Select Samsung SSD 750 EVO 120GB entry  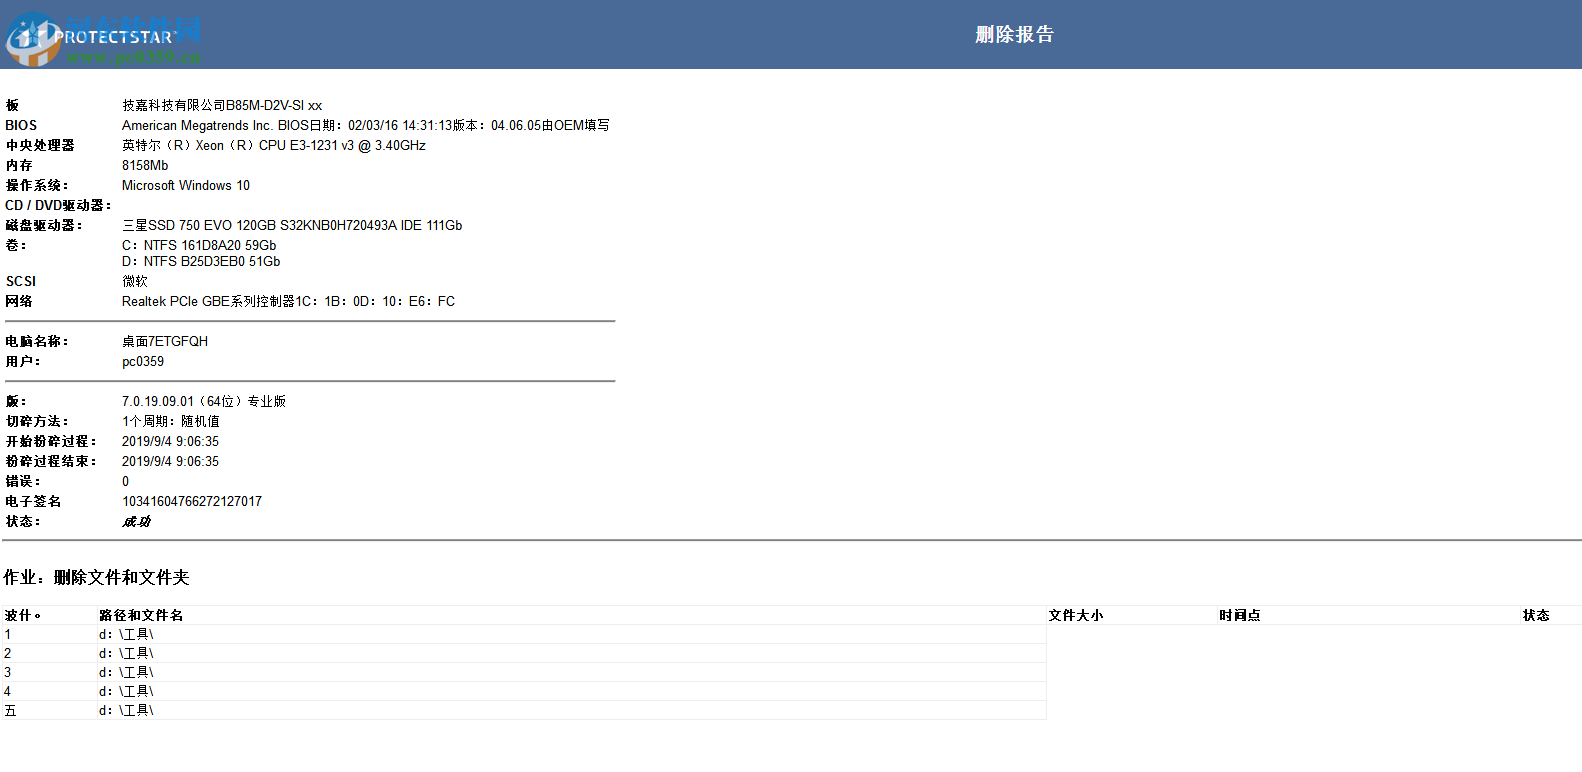tap(292, 225)
